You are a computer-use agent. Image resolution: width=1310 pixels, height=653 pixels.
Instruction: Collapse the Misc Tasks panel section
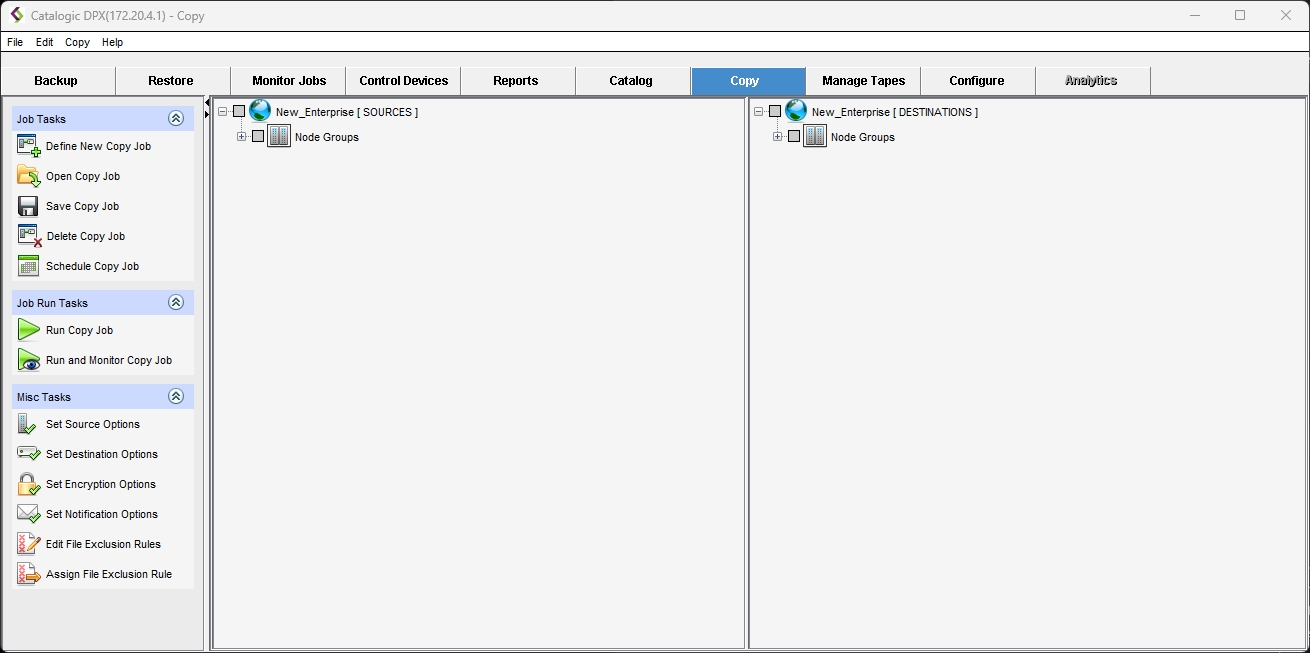point(176,397)
